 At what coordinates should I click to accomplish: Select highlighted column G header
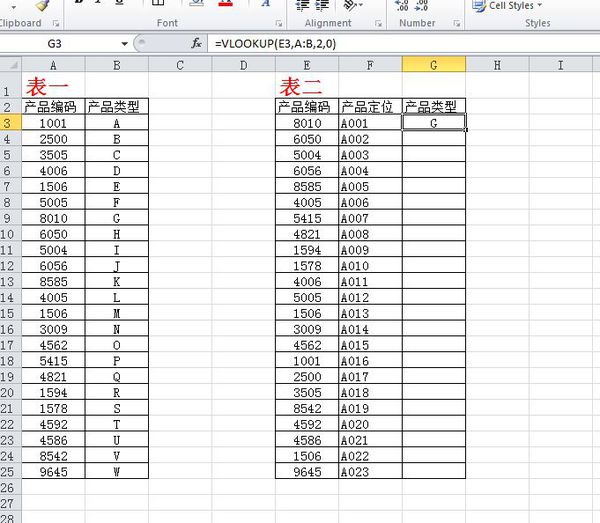coord(434,65)
